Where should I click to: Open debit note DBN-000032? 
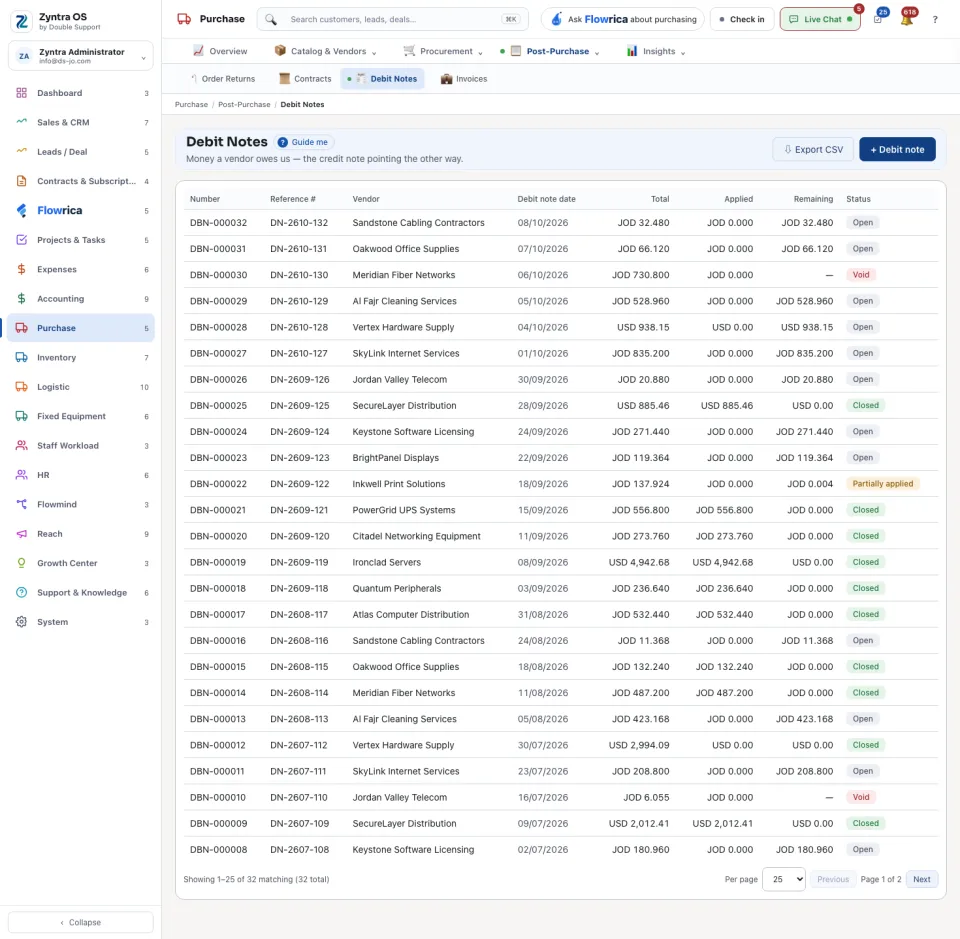pyautogui.click(x=219, y=223)
